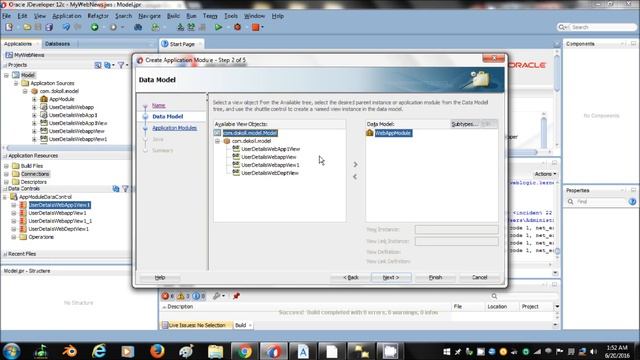
Task: Select UserDetailsWebappView in Available View Objects
Action: tap(269, 157)
